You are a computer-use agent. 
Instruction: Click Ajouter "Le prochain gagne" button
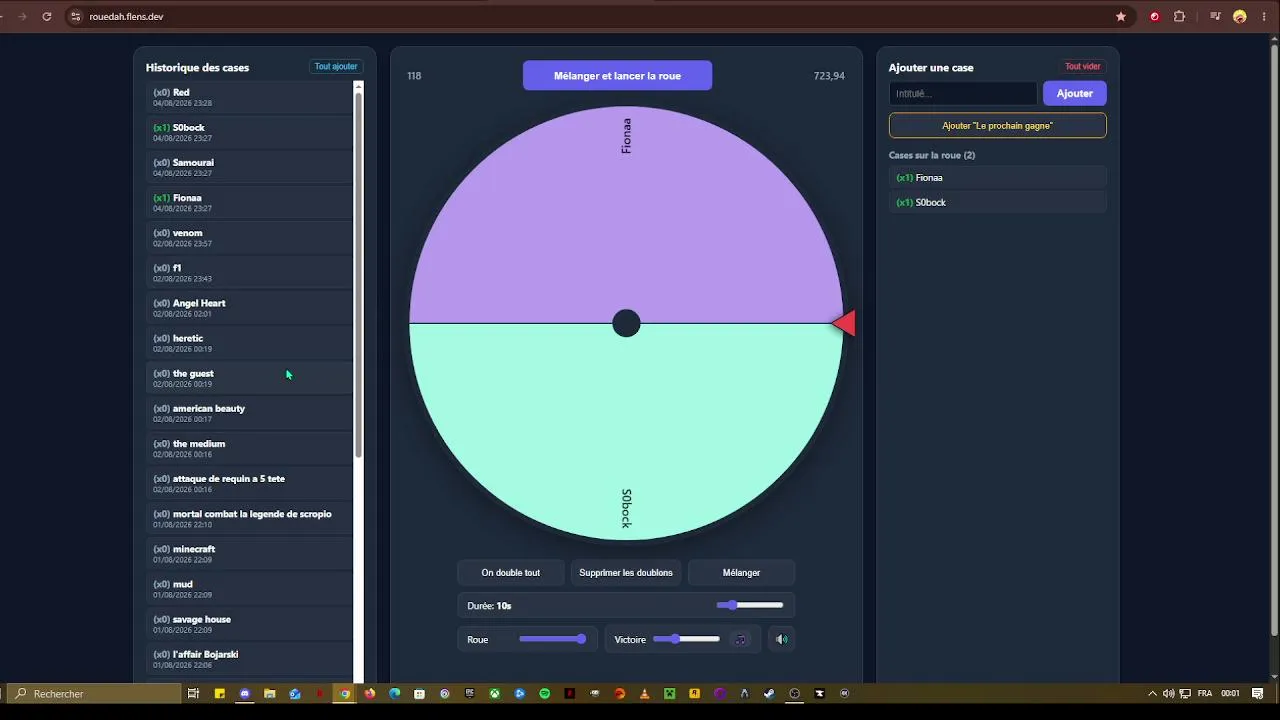997,126
